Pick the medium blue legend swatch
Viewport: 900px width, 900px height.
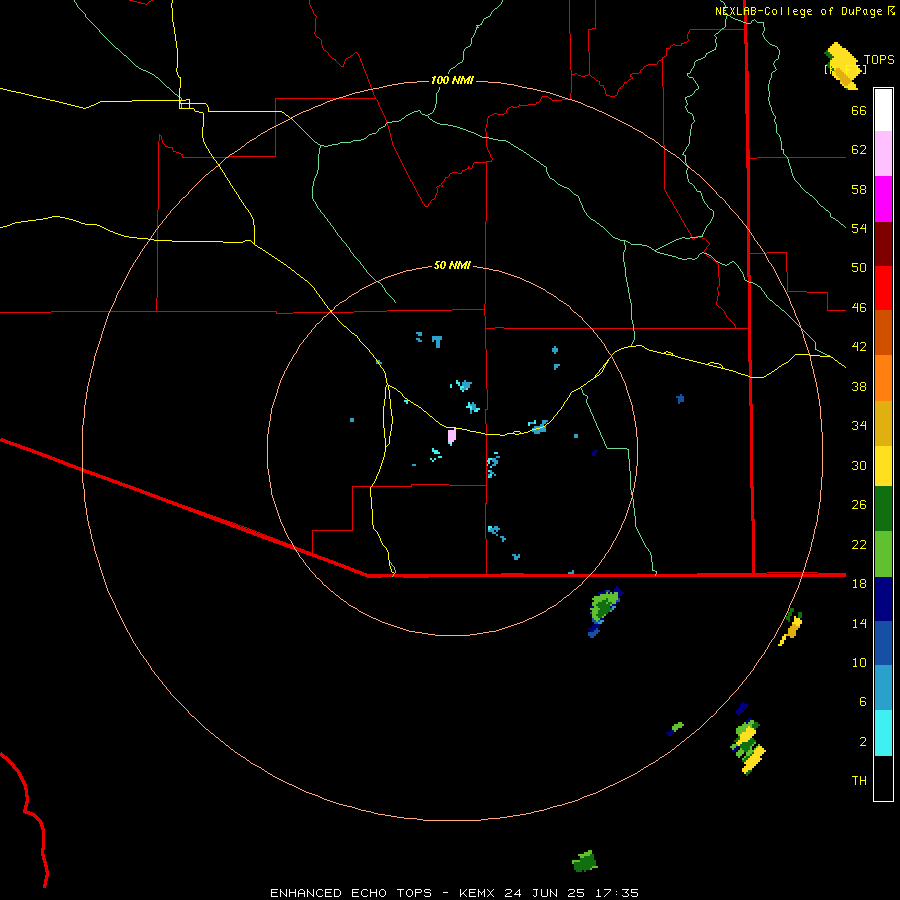tap(883, 643)
